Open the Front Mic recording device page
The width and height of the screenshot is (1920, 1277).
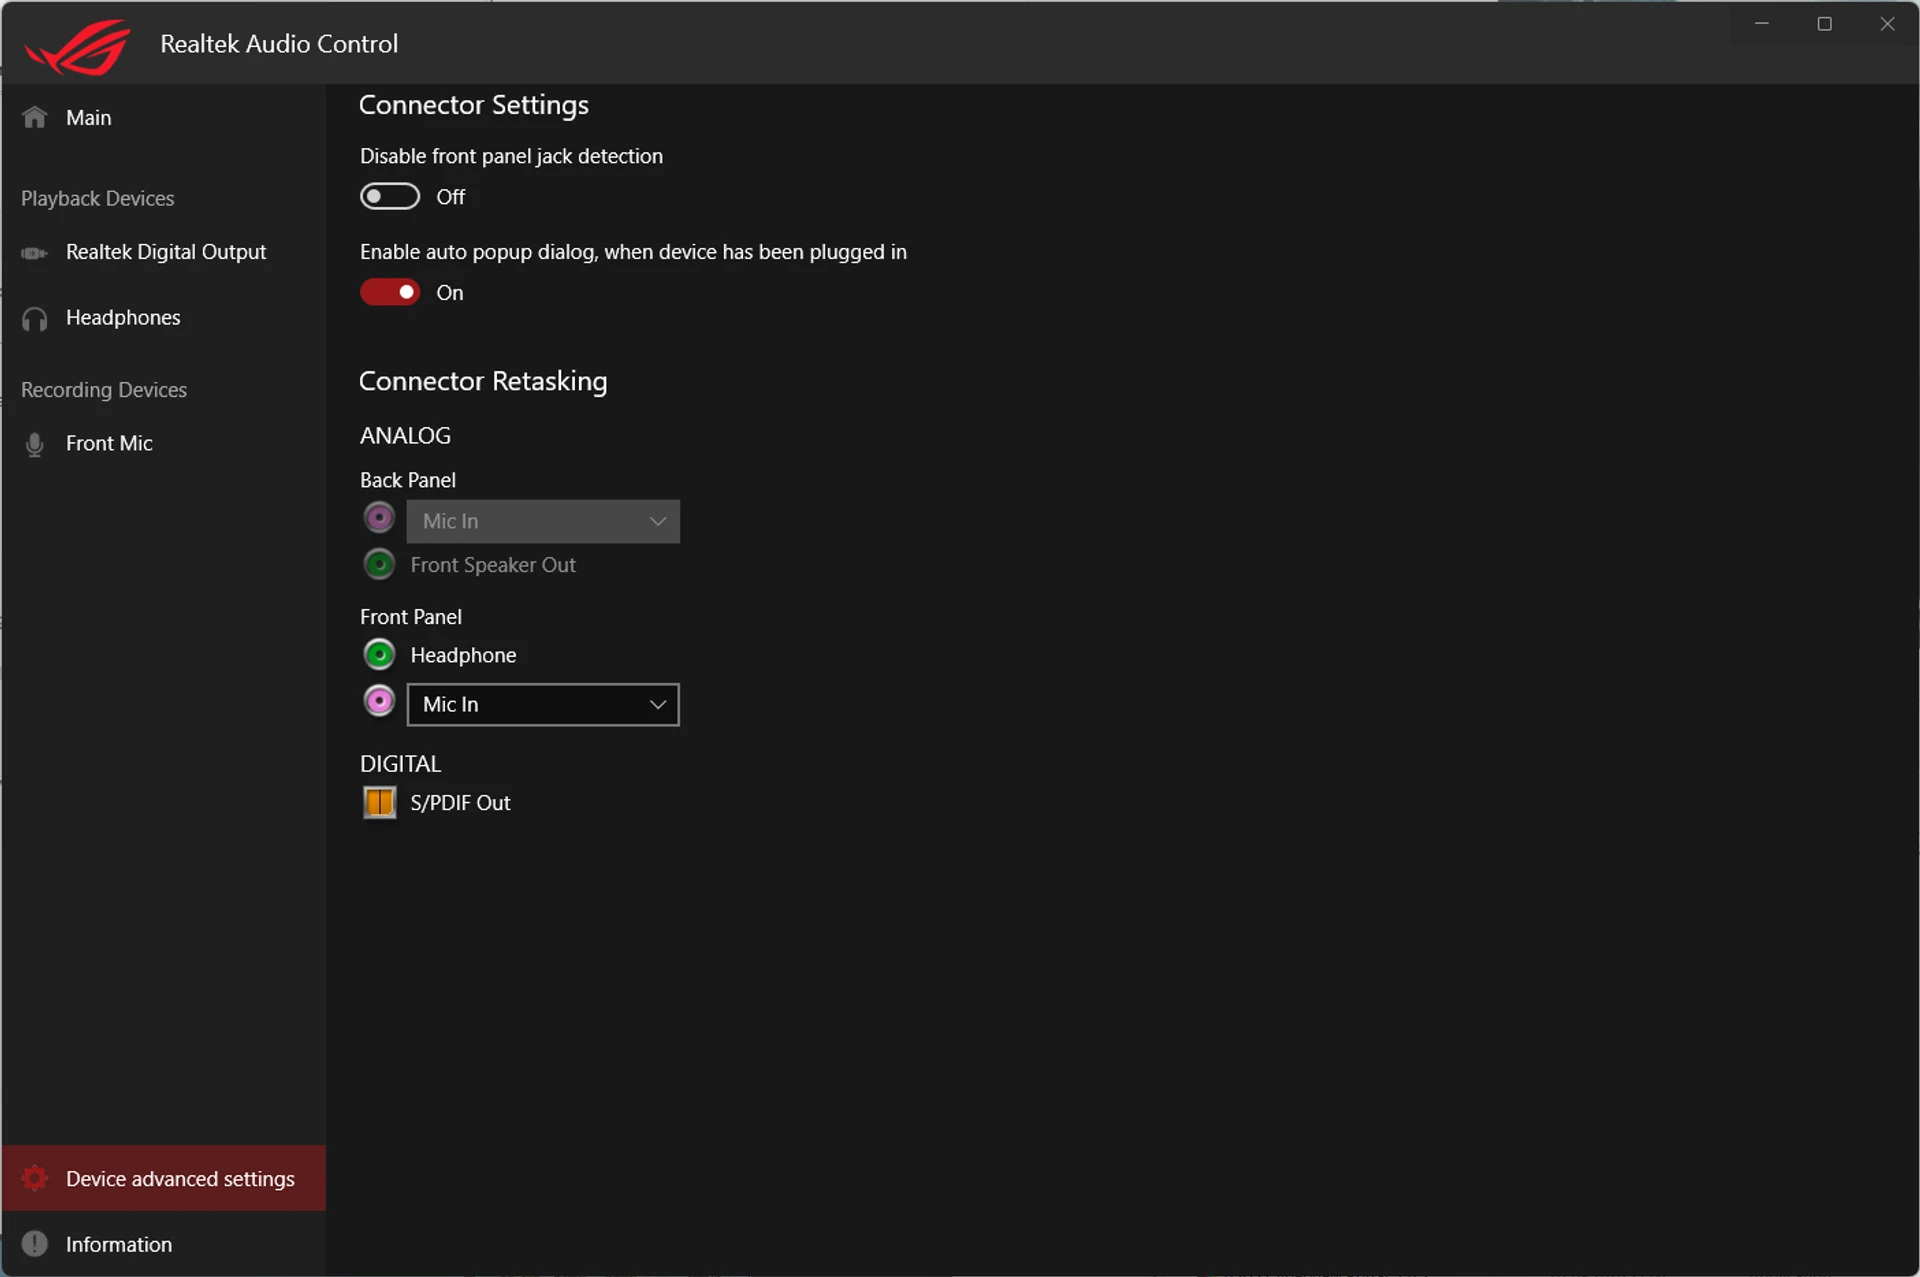point(163,443)
